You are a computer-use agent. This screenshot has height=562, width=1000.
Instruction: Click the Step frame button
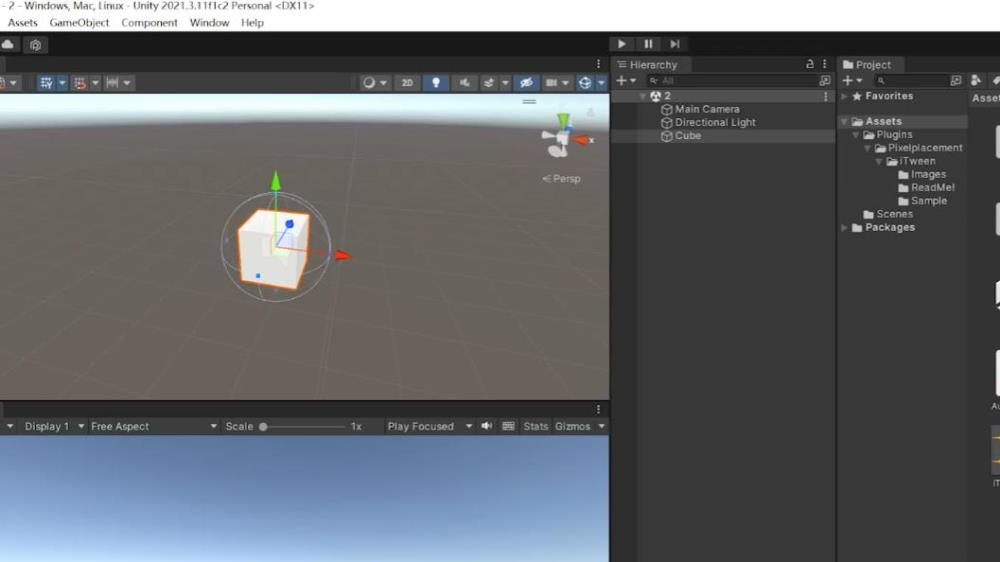[675, 44]
